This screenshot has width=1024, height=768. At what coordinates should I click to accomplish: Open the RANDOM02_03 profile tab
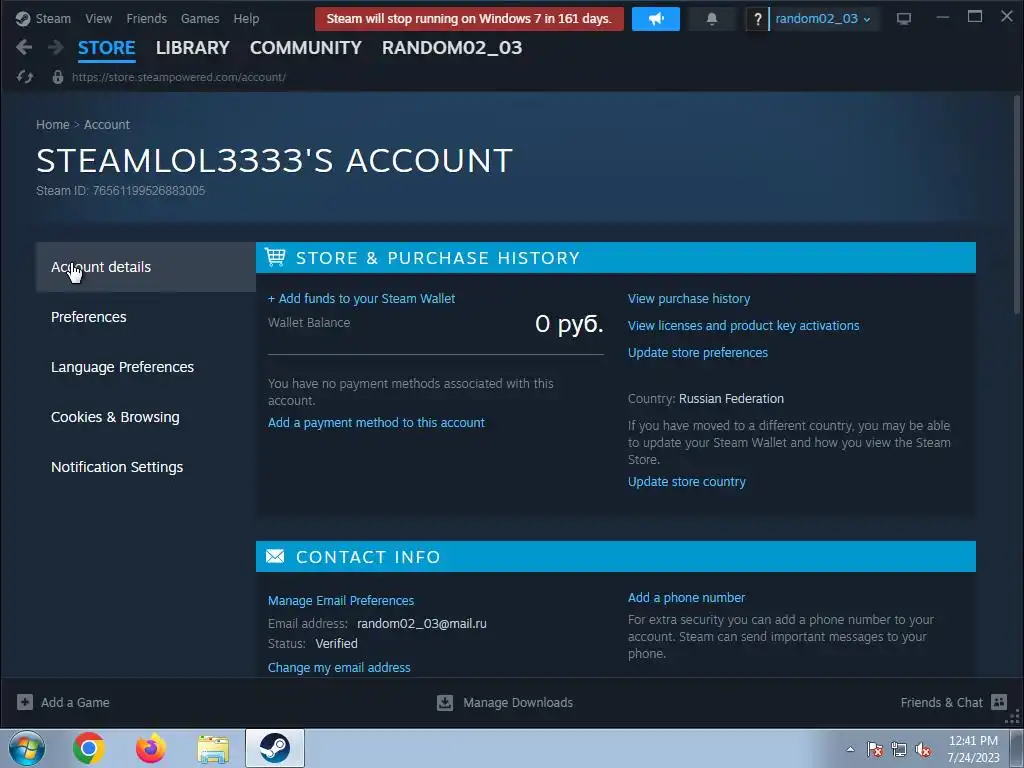point(452,48)
